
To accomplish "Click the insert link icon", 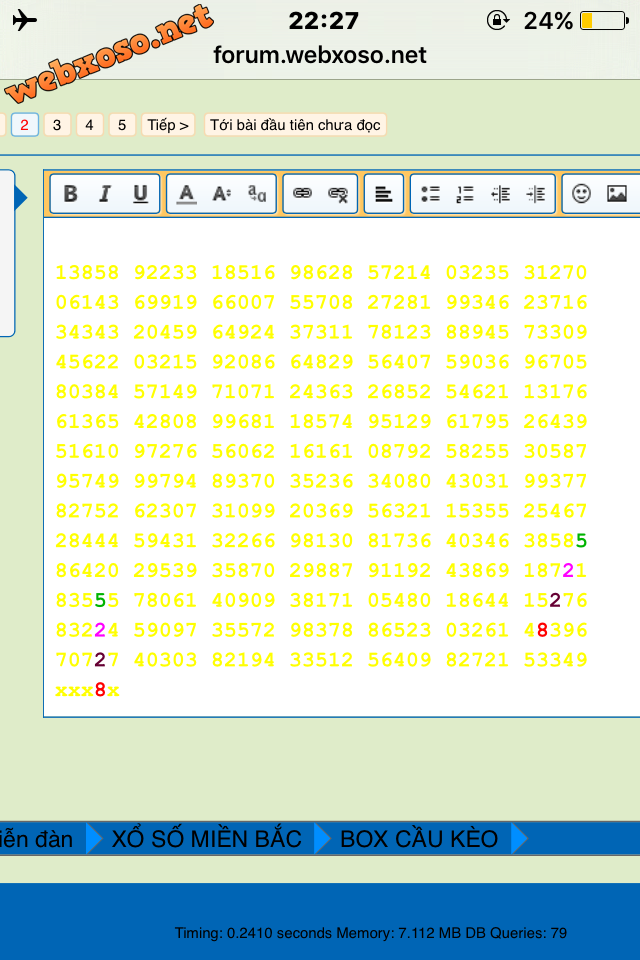I will tap(302, 194).
